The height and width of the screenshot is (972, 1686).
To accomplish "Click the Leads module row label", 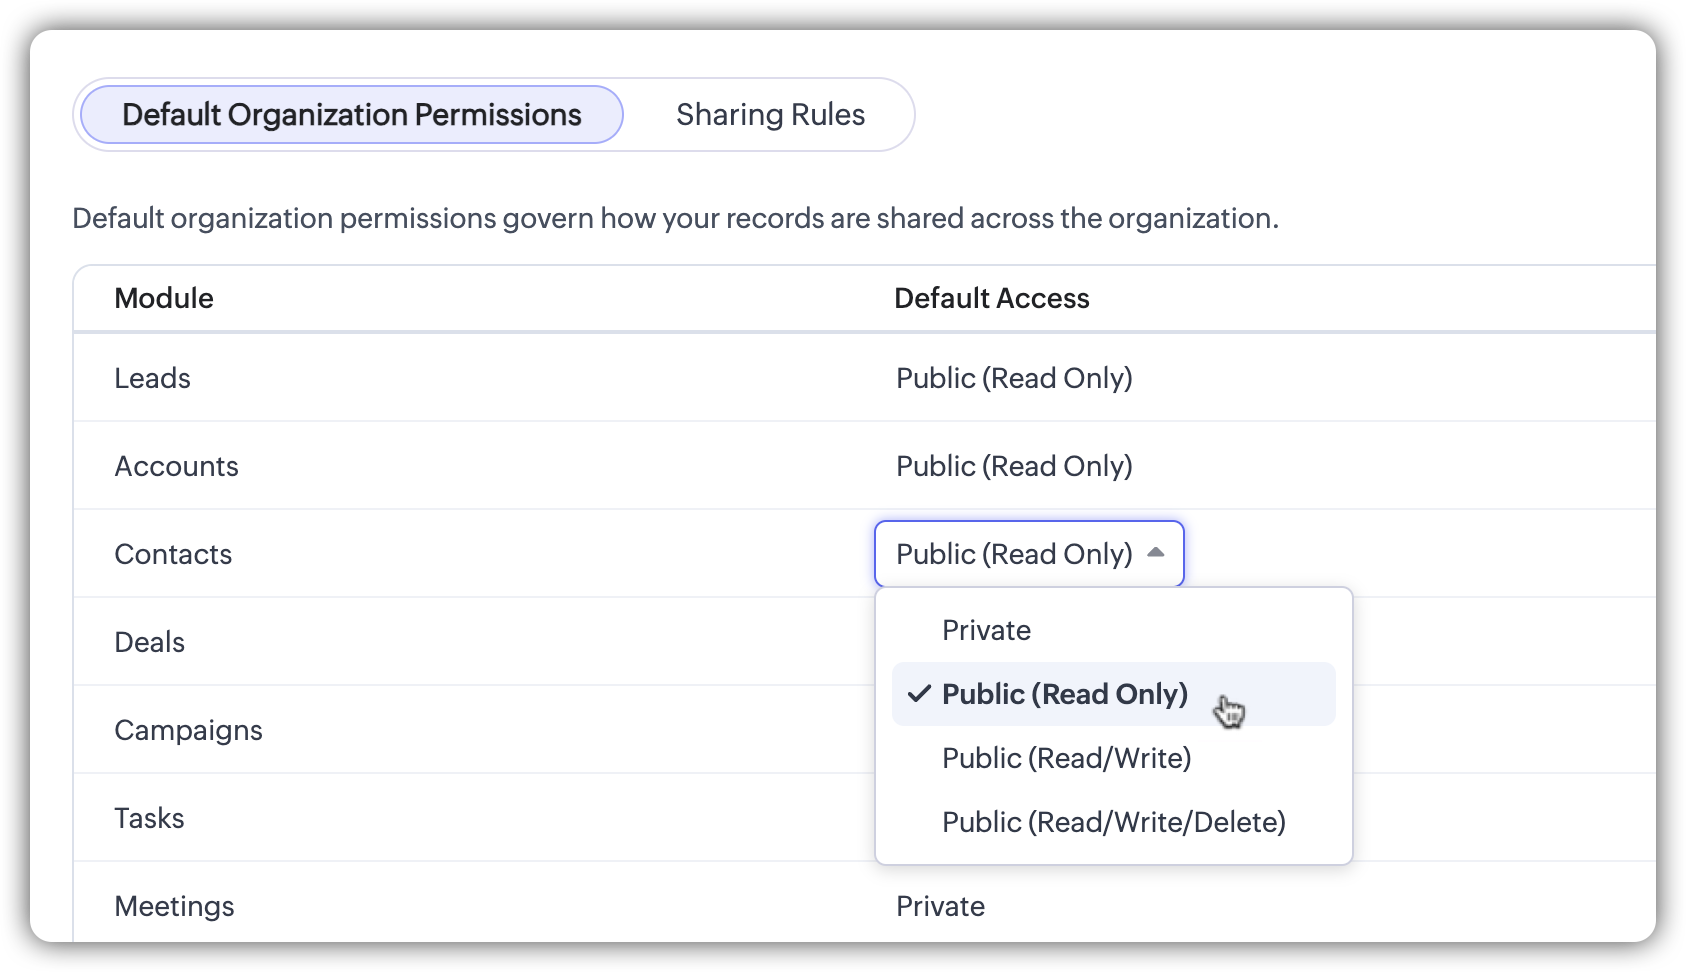I will [x=152, y=378].
